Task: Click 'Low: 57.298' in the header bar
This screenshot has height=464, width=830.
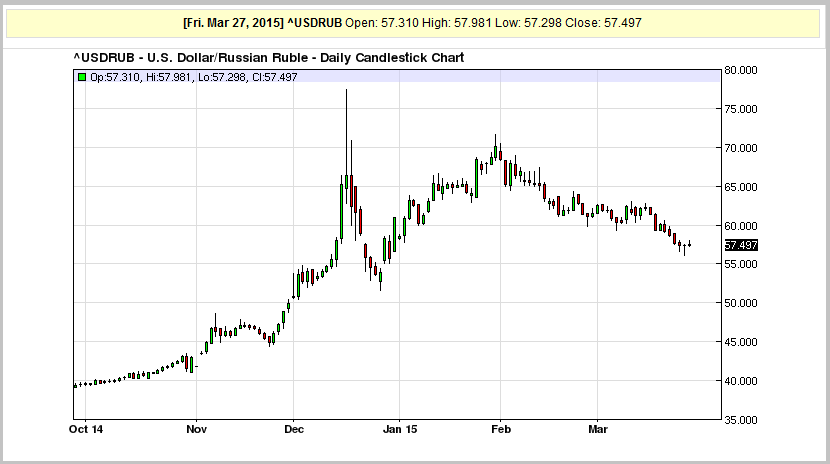Action: (x=528, y=23)
